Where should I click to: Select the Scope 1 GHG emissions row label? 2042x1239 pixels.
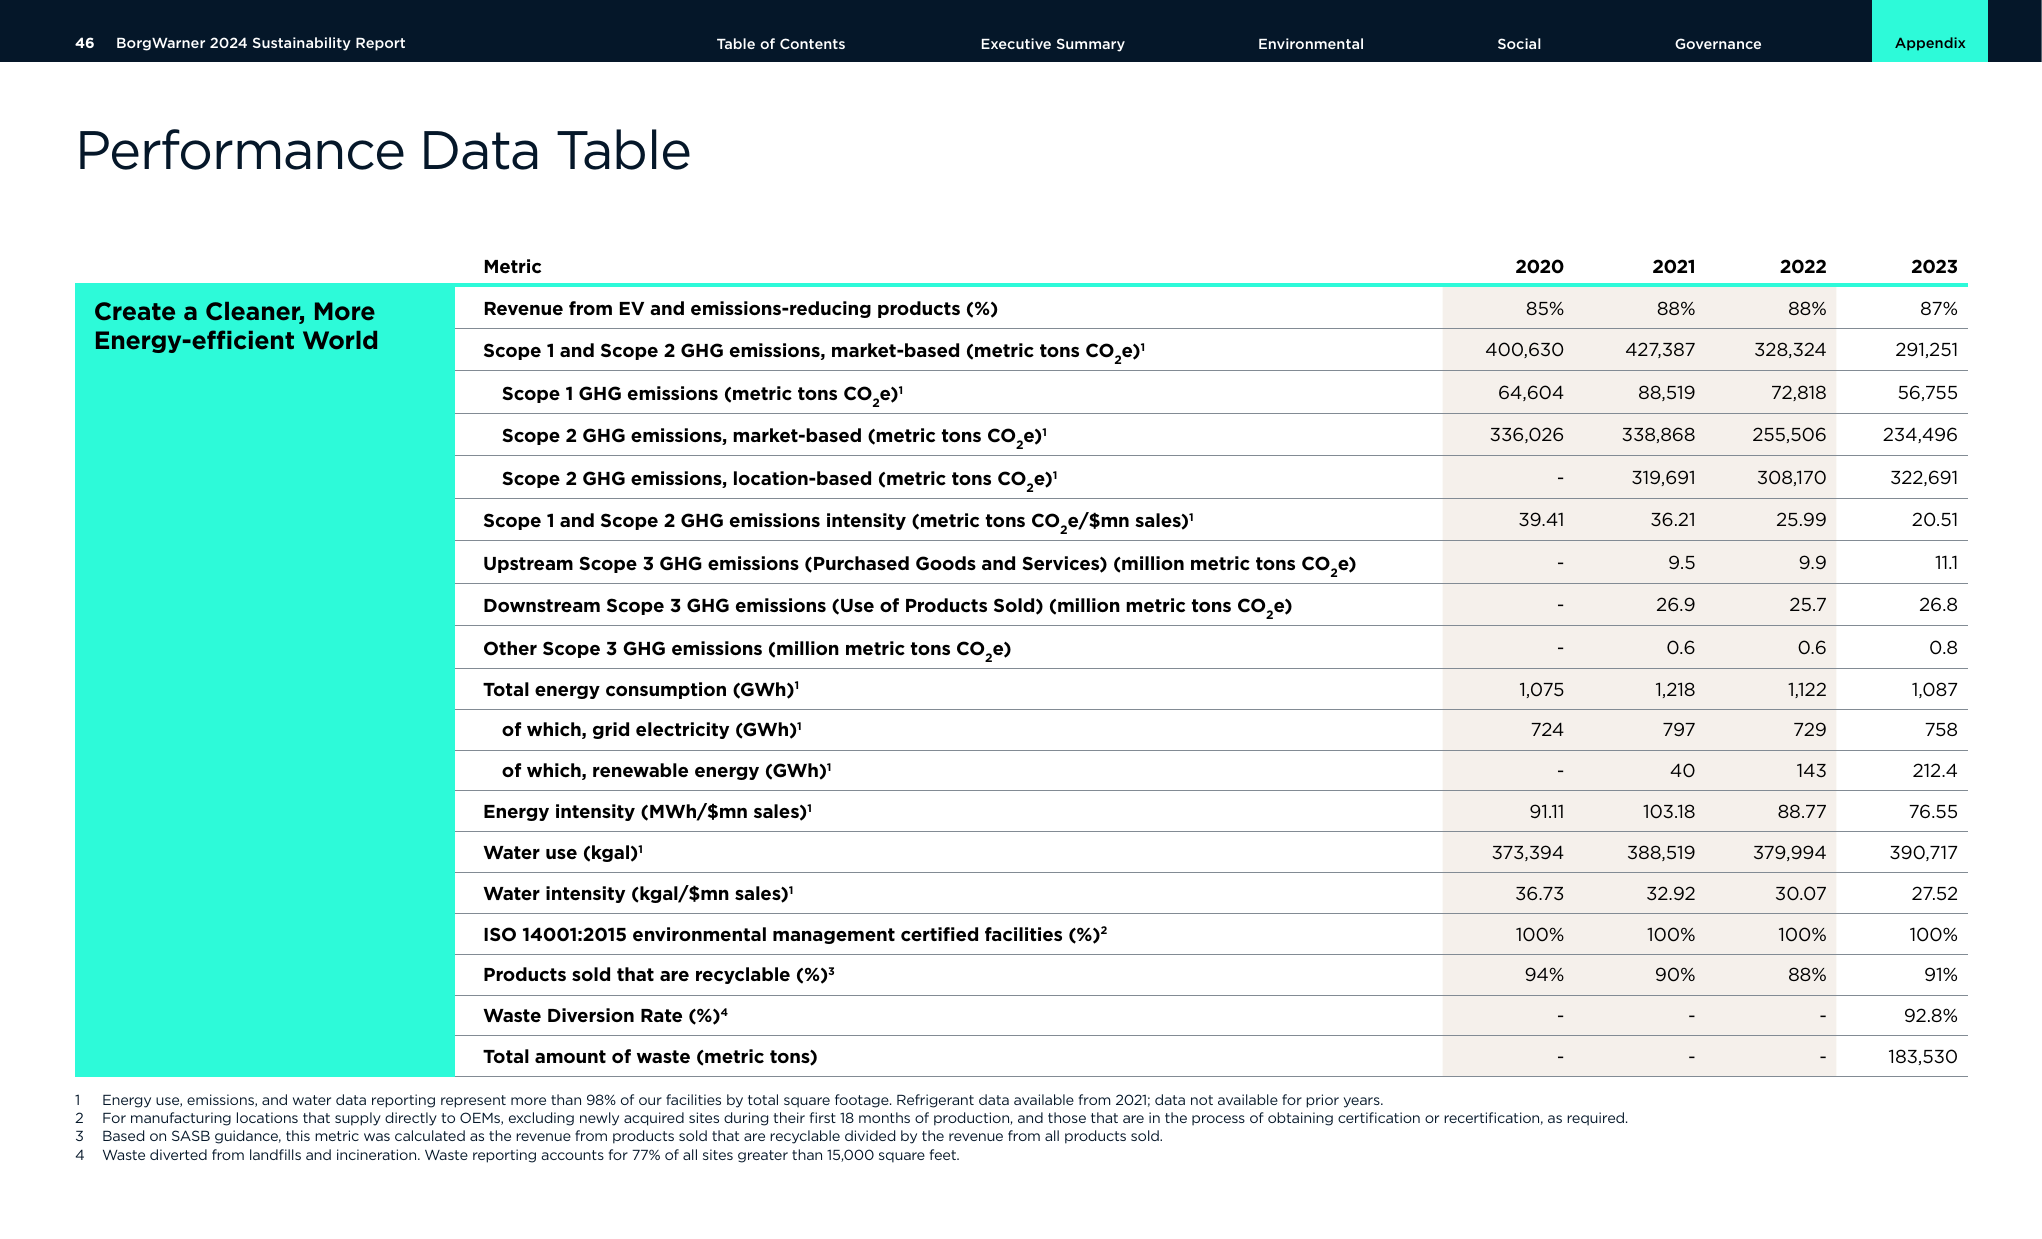click(702, 394)
